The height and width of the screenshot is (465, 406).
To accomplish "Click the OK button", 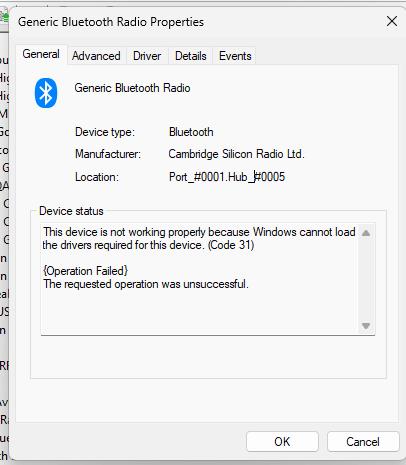I will tap(282, 442).
